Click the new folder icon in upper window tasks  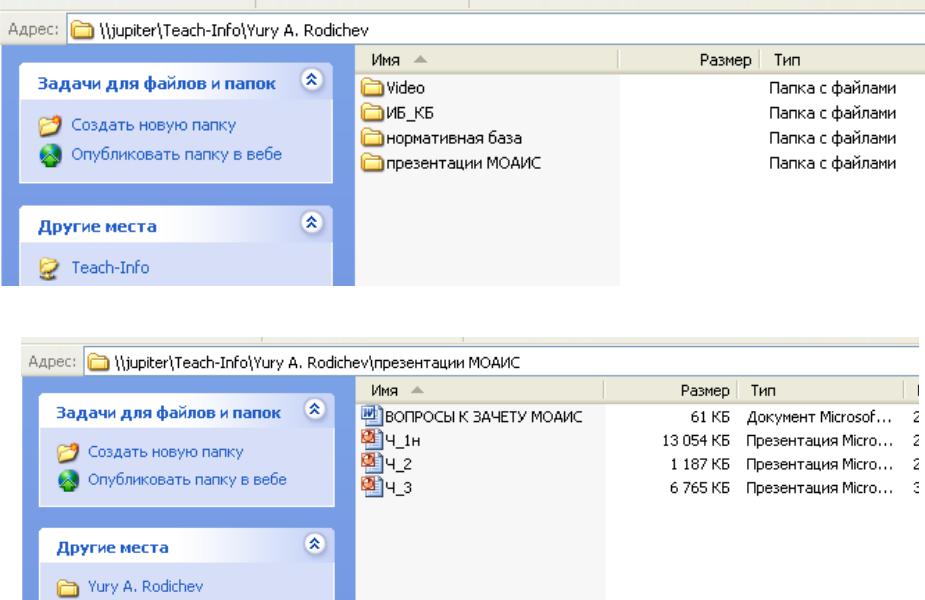[50, 125]
